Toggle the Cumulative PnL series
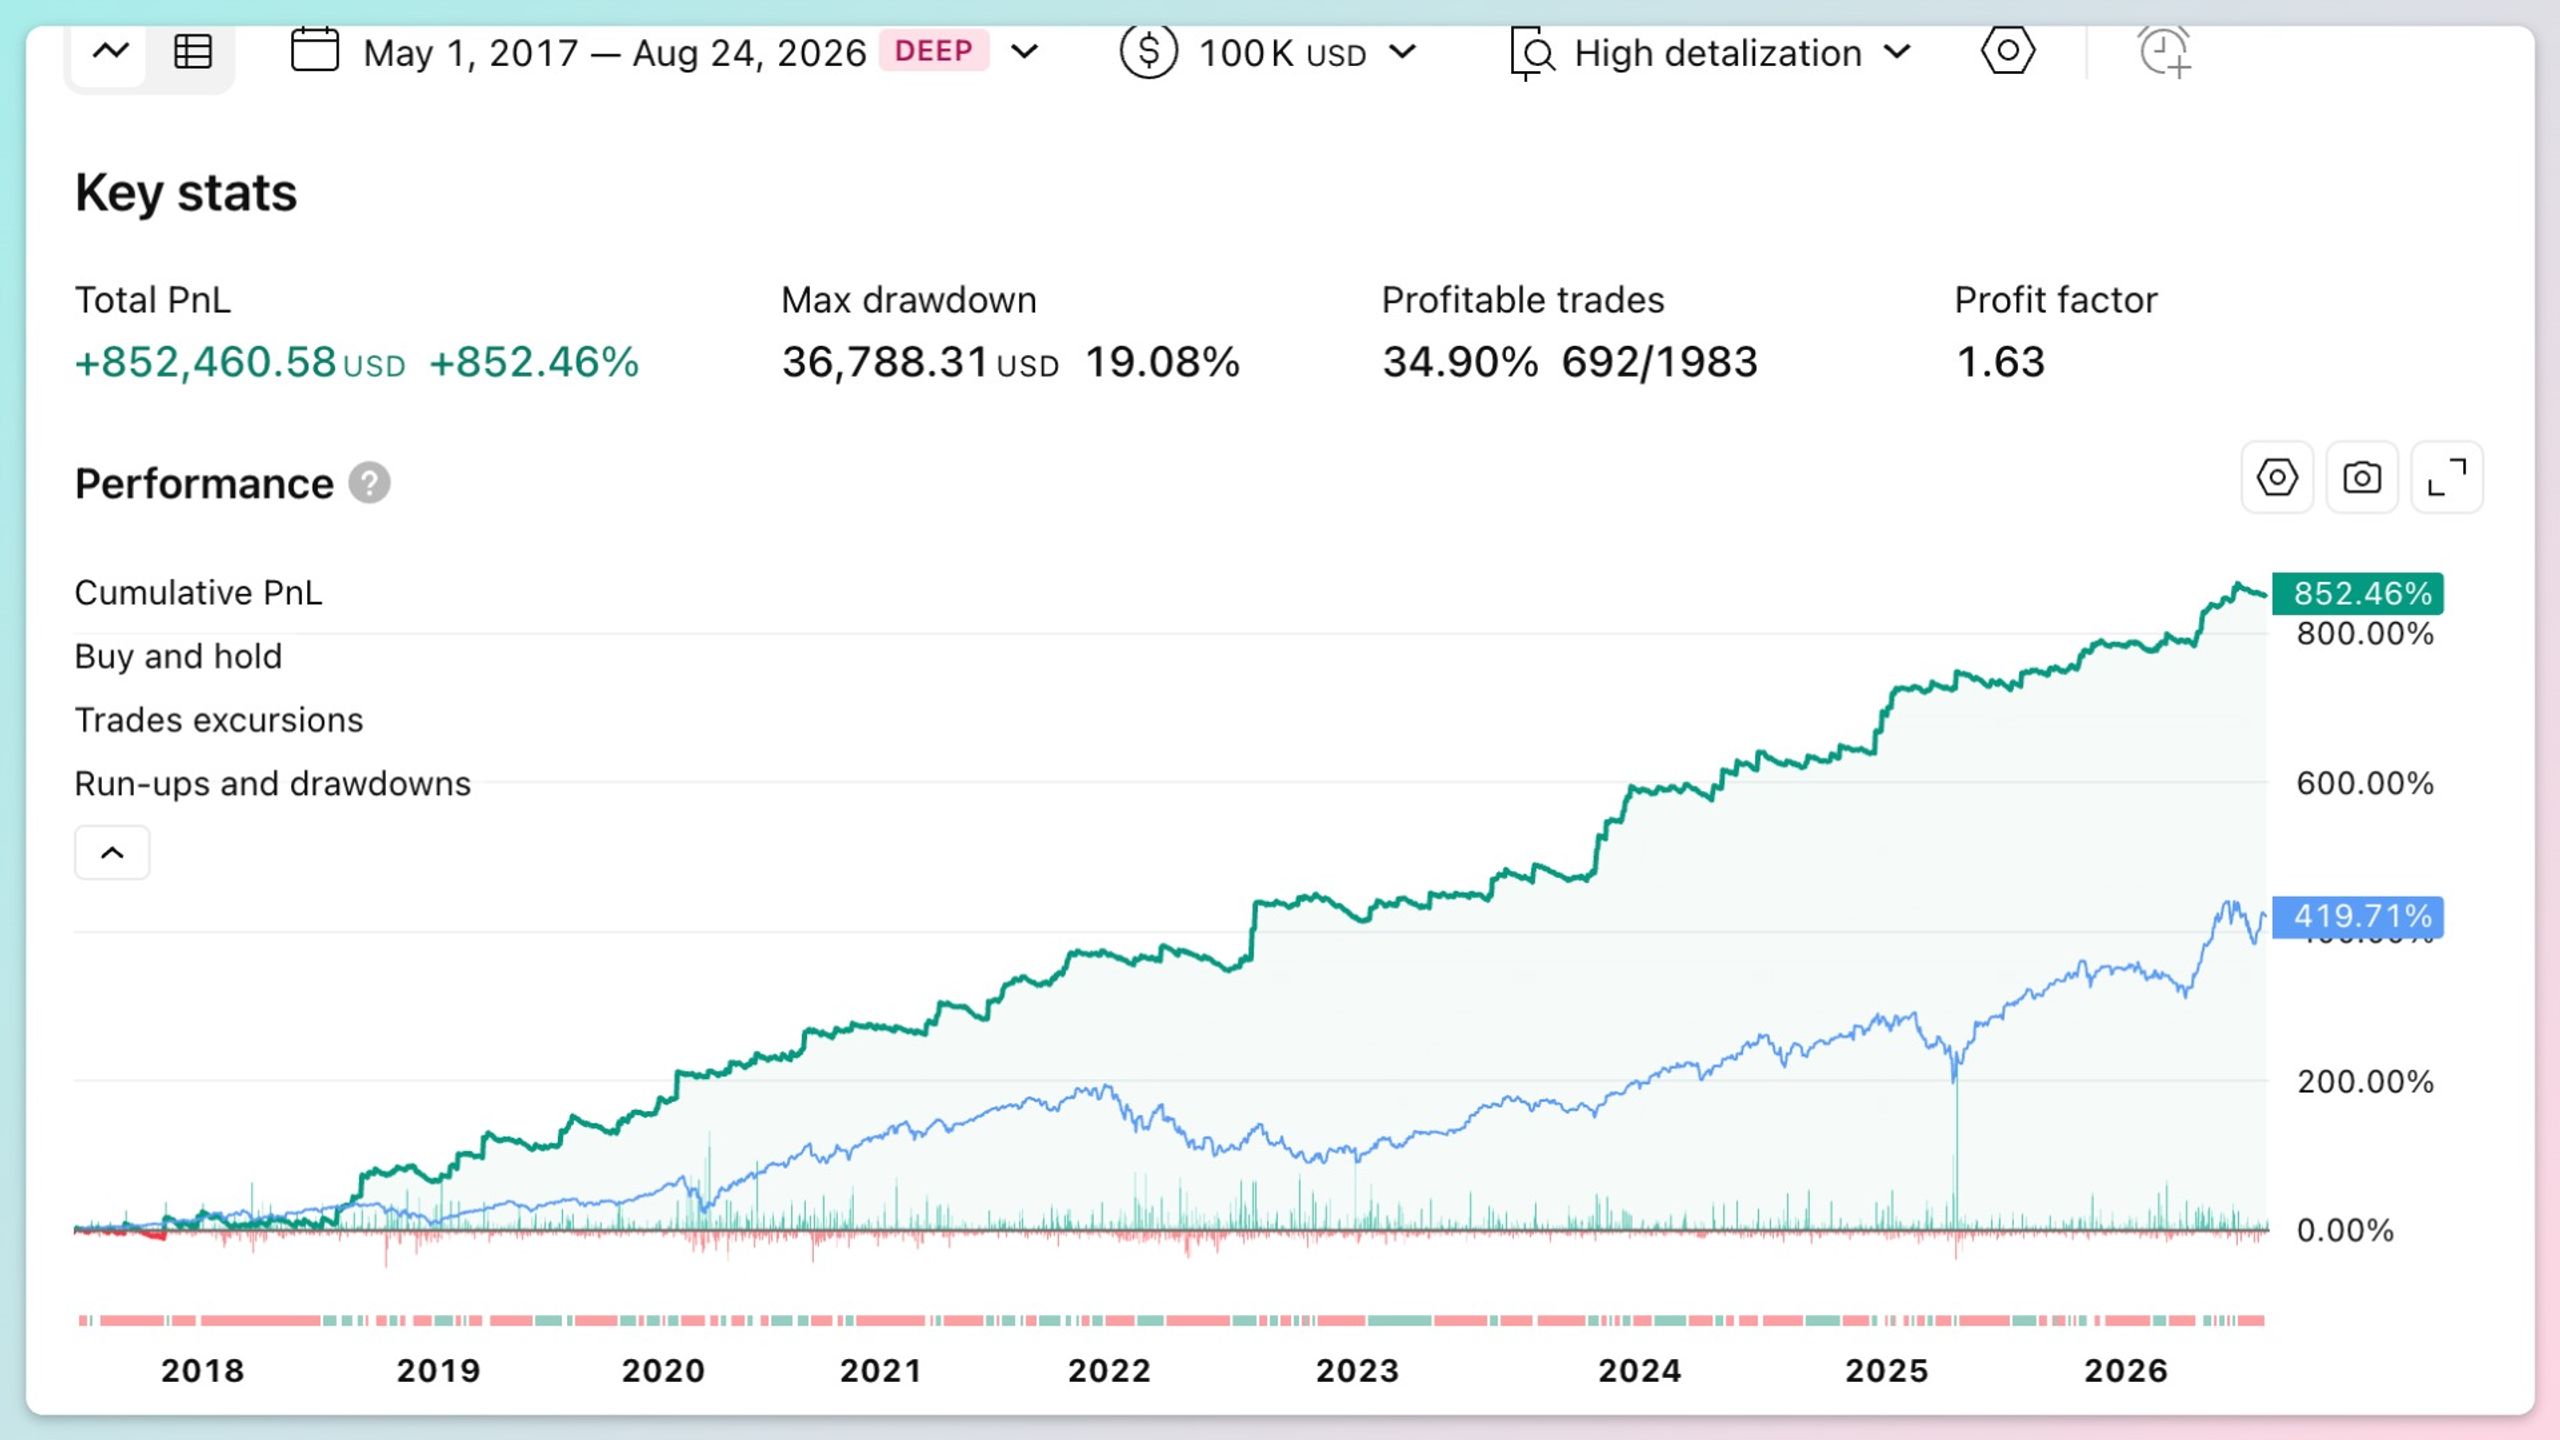The image size is (2560, 1440). pos(198,593)
